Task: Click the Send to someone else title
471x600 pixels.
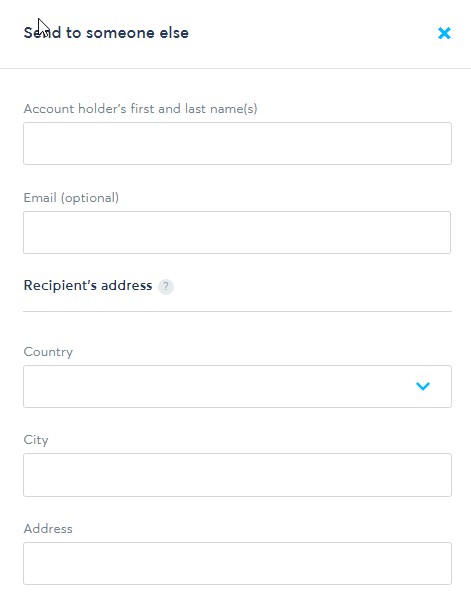Action: click(106, 33)
